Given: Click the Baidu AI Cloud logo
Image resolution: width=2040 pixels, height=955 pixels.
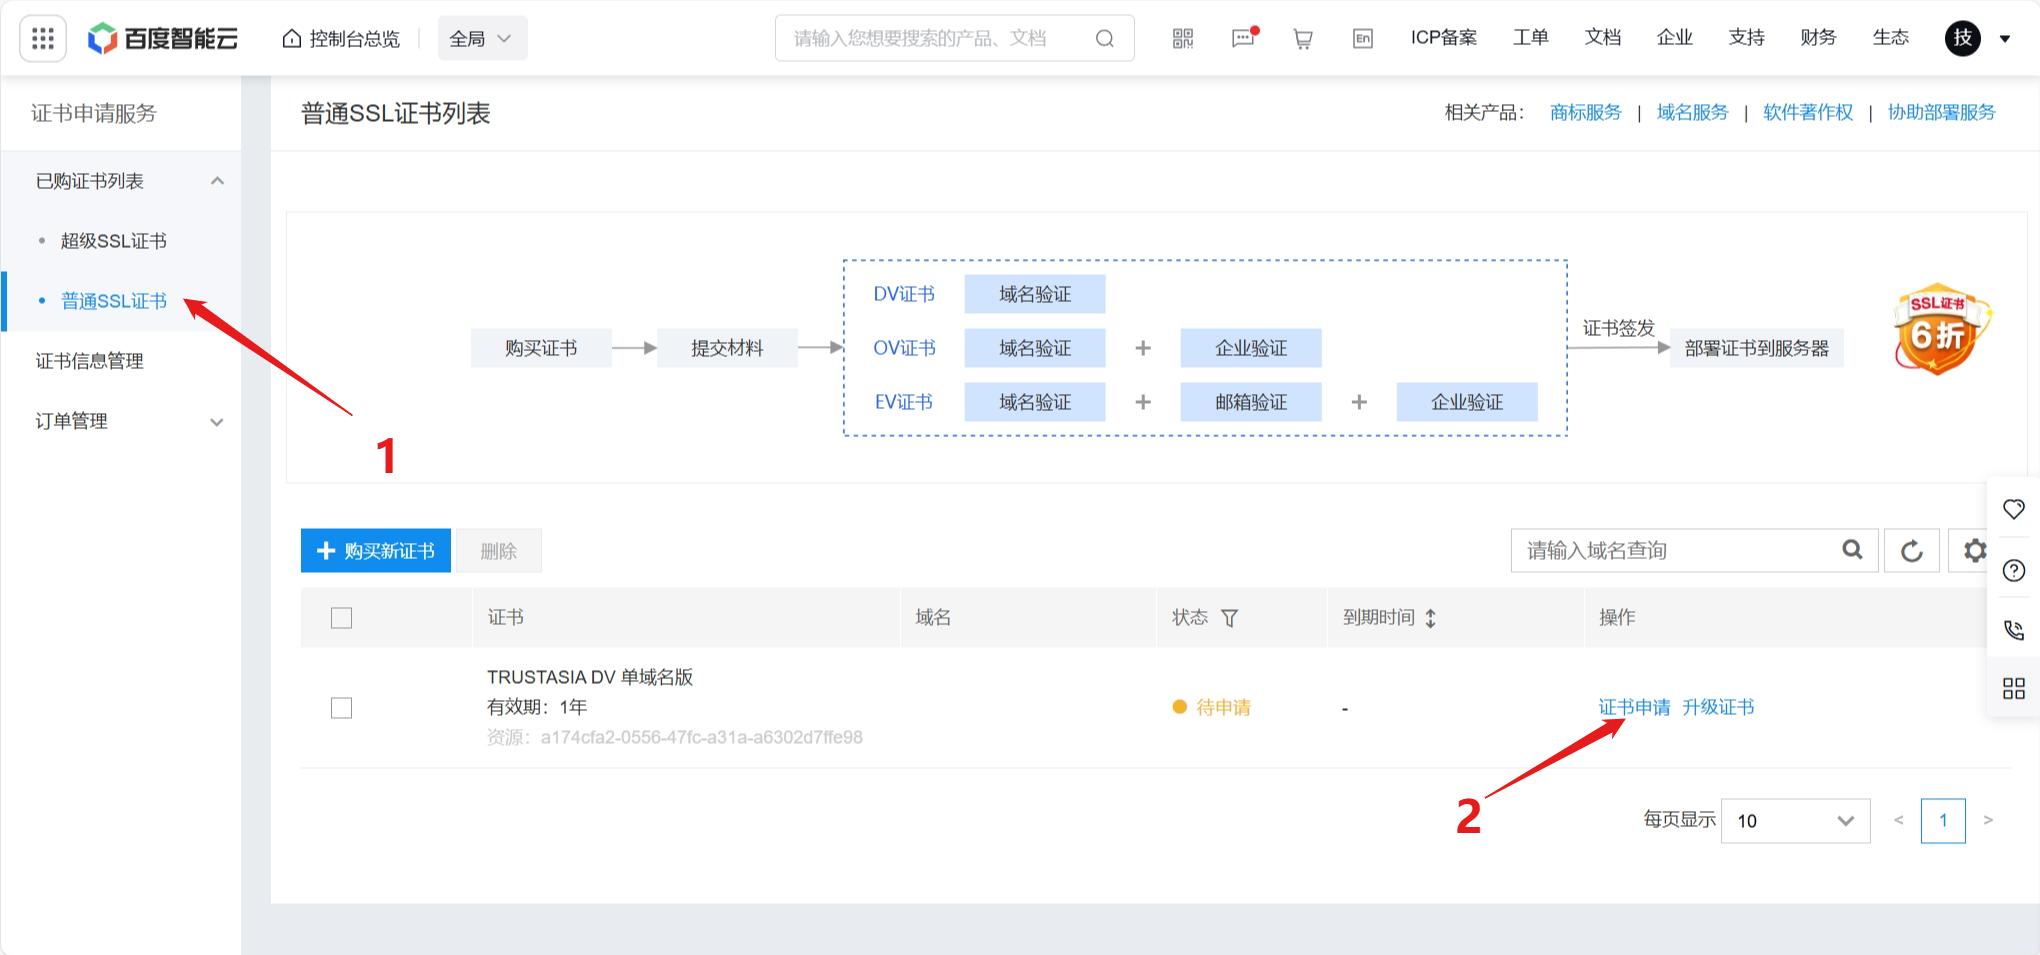Looking at the screenshot, I should click(x=163, y=38).
